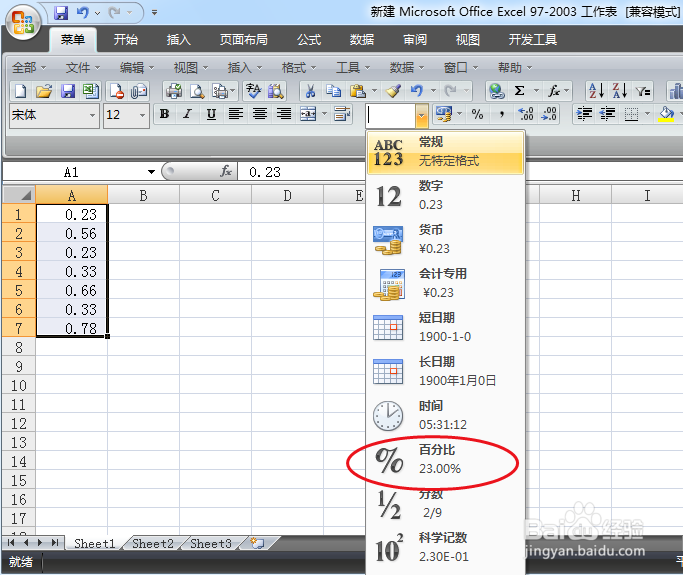The image size is (683, 575).
Task: Click the Insert Hyperlink globe icon
Action: point(497,91)
